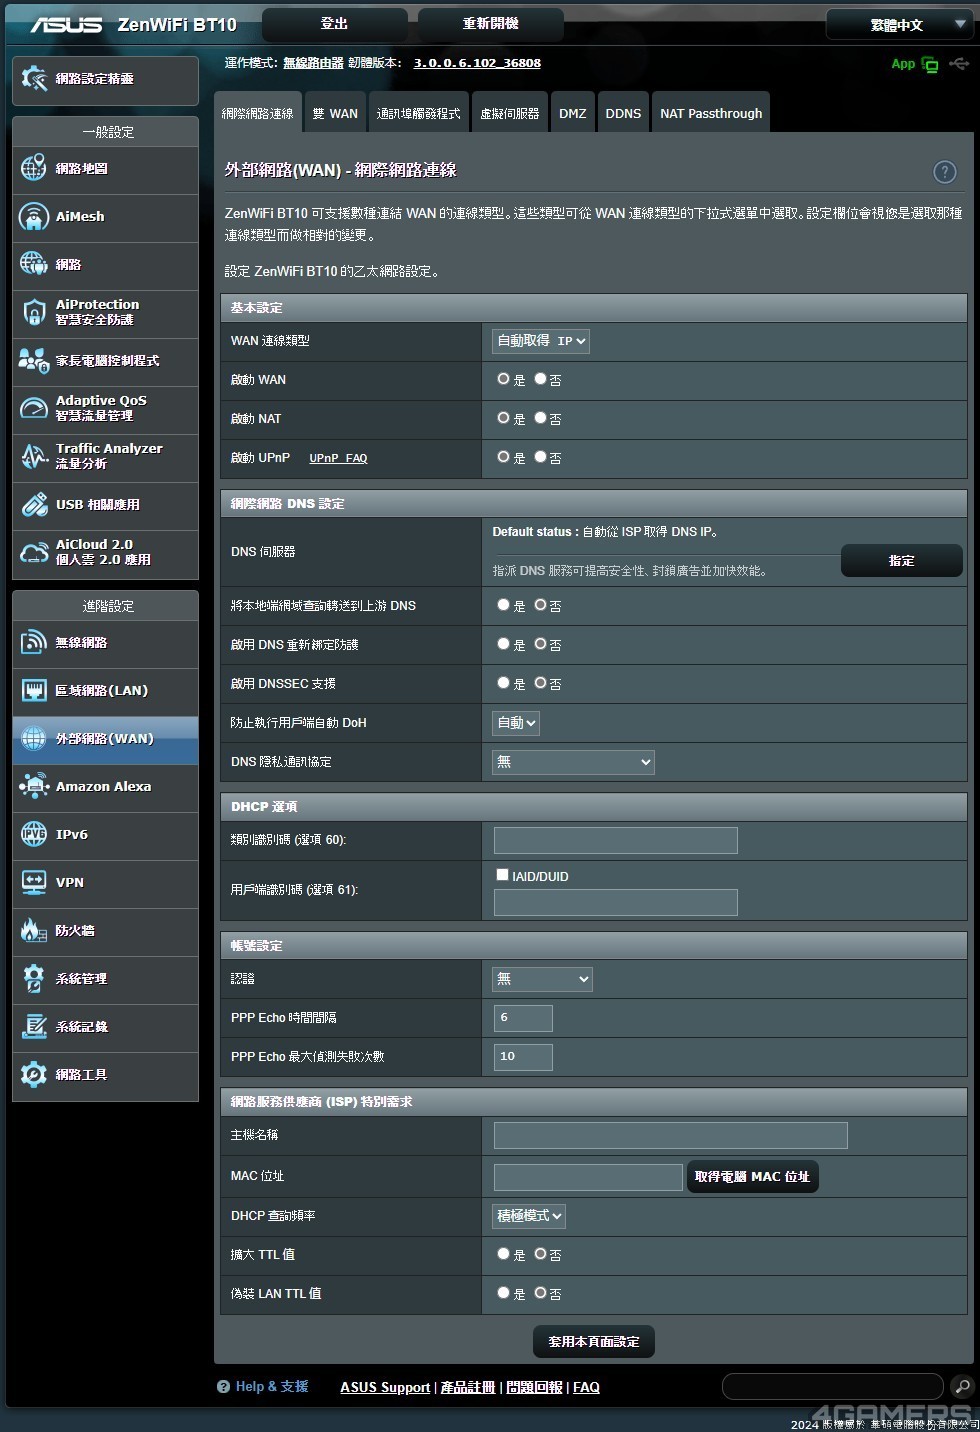Image resolution: width=980 pixels, height=1432 pixels.
Task: Open the ASUS Support link
Action: (385, 1387)
